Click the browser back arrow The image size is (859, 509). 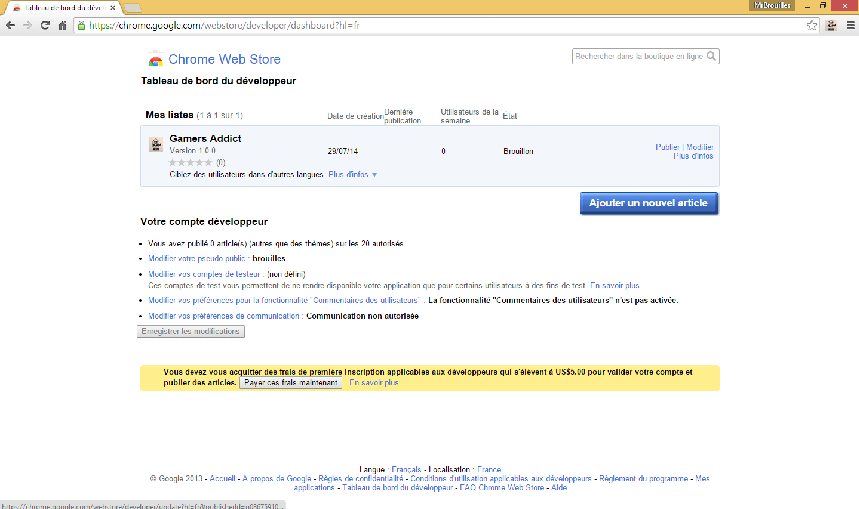tap(10, 25)
